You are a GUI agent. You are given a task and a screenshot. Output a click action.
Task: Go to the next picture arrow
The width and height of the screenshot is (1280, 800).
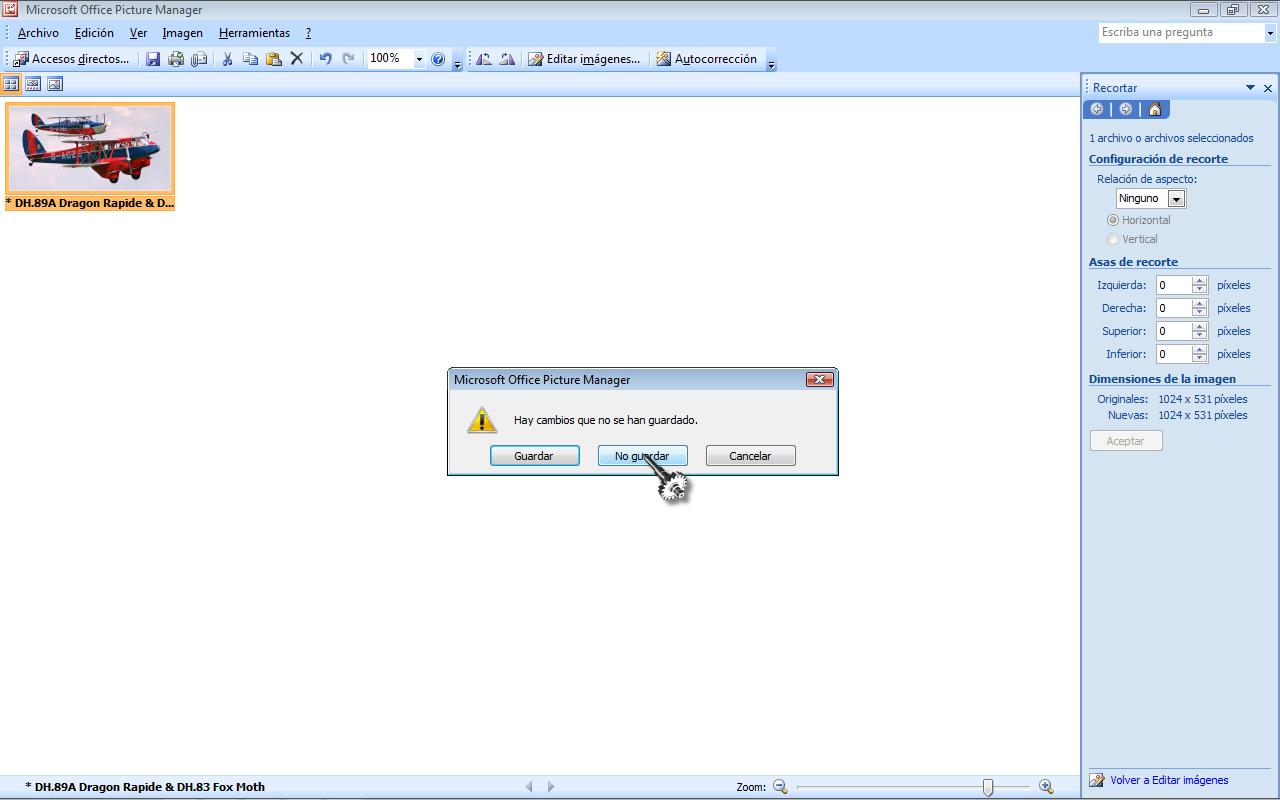pos(550,787)
